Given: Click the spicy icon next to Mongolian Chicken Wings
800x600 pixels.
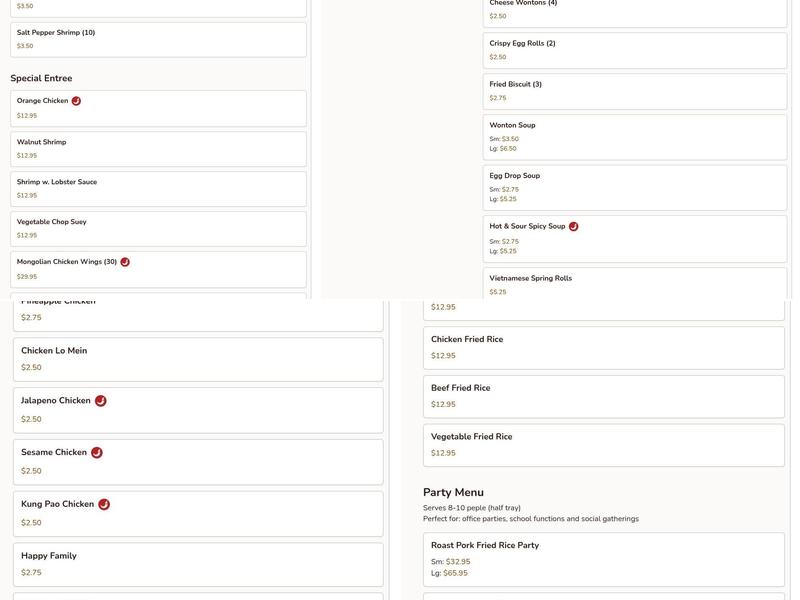Looking at the screenshot, I should tap(125, 262).
